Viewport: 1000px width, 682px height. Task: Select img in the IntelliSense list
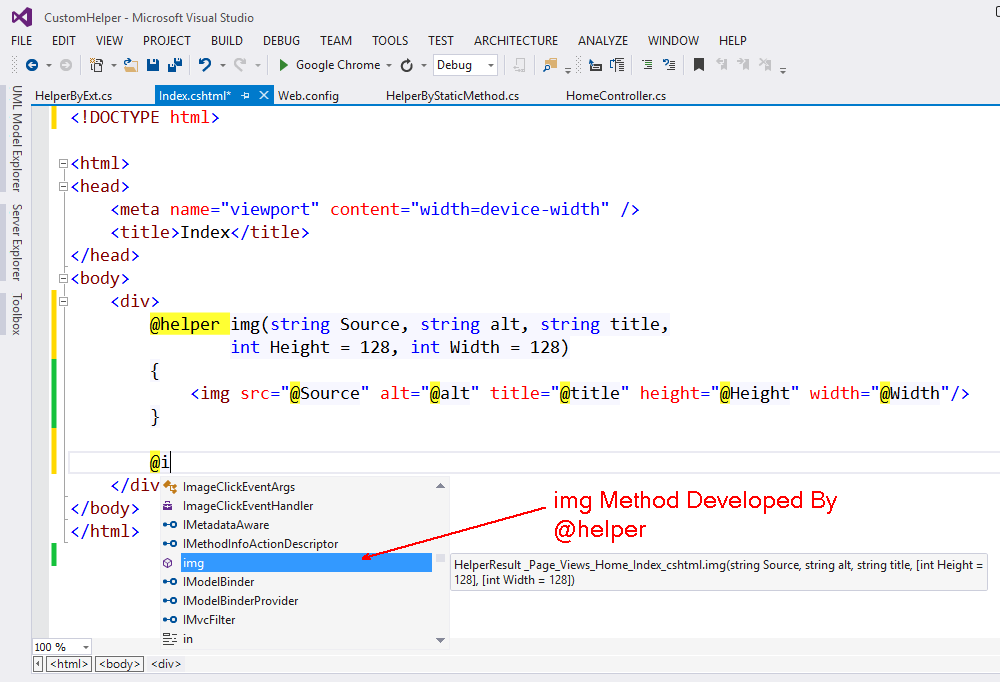(x=194, y=563)
